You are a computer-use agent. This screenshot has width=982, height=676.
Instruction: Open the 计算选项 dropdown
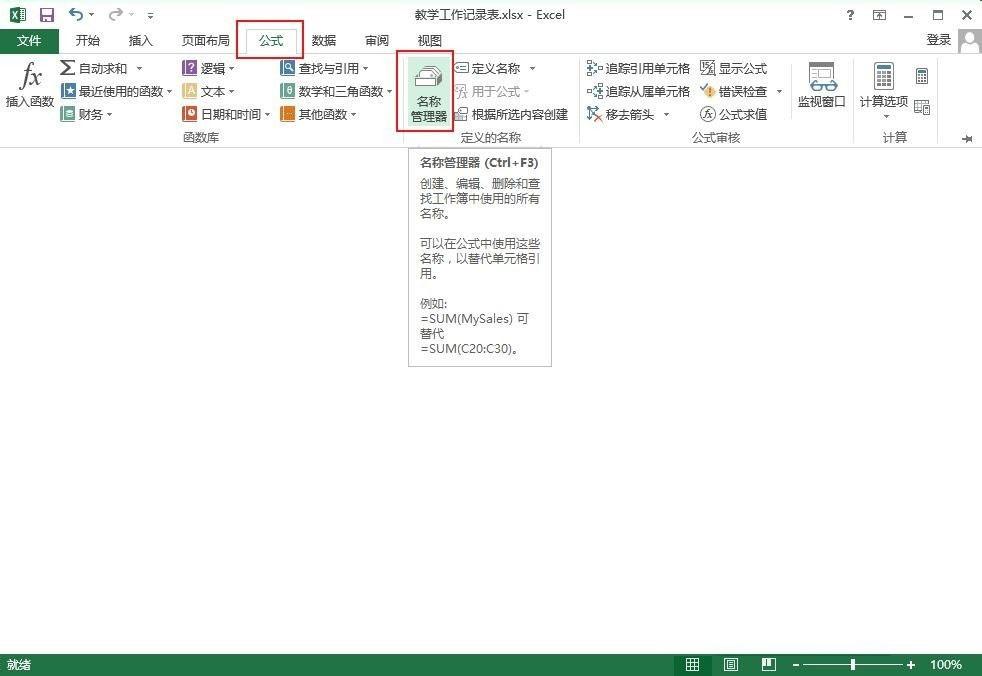(x=883, y=90)
